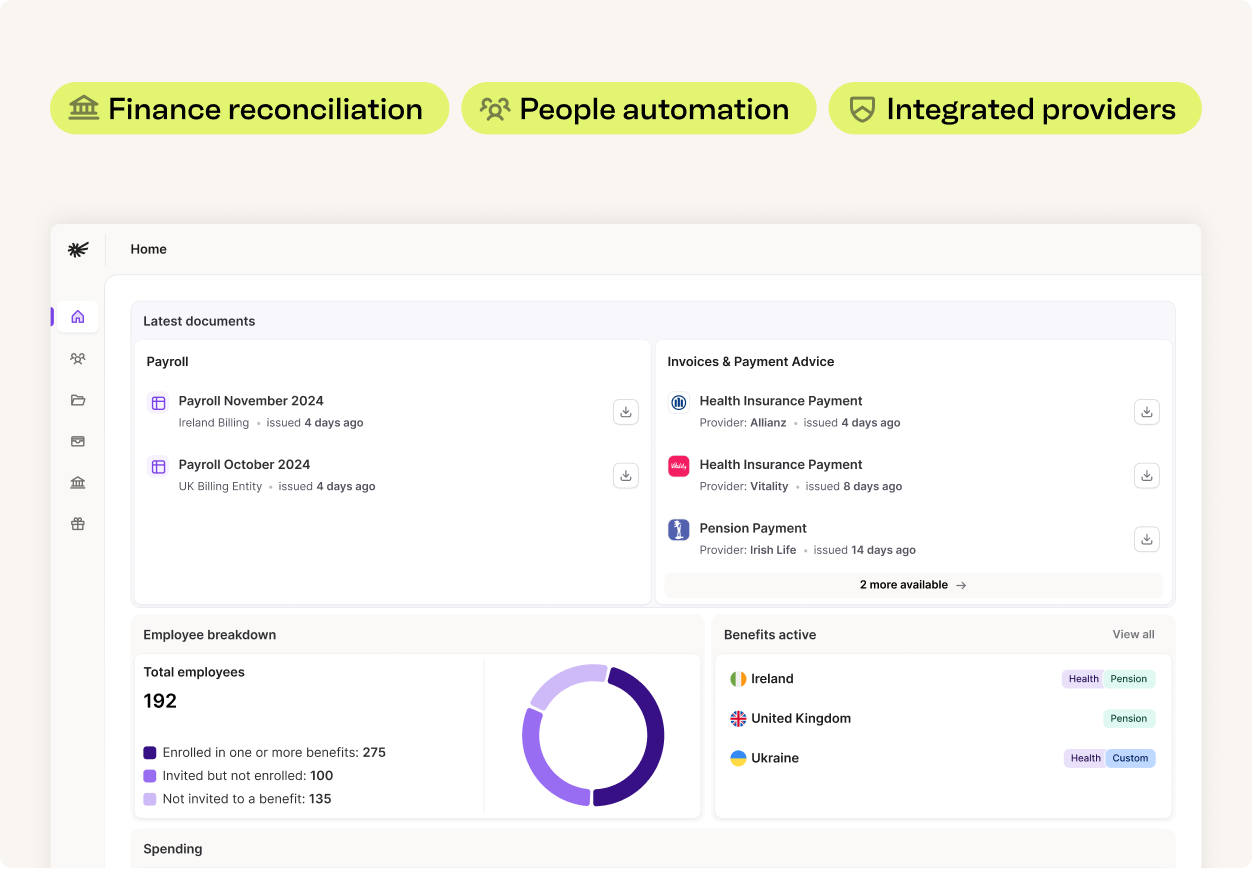Click the Payroll November 2024 sheet icon

pyautogui.click(x=158, y=403)
